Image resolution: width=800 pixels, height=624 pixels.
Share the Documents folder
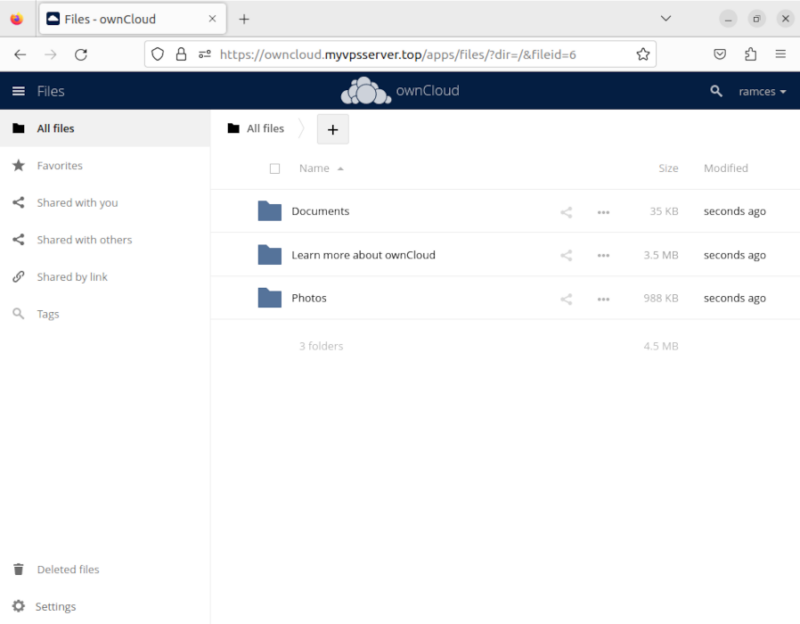coord(566,211)
